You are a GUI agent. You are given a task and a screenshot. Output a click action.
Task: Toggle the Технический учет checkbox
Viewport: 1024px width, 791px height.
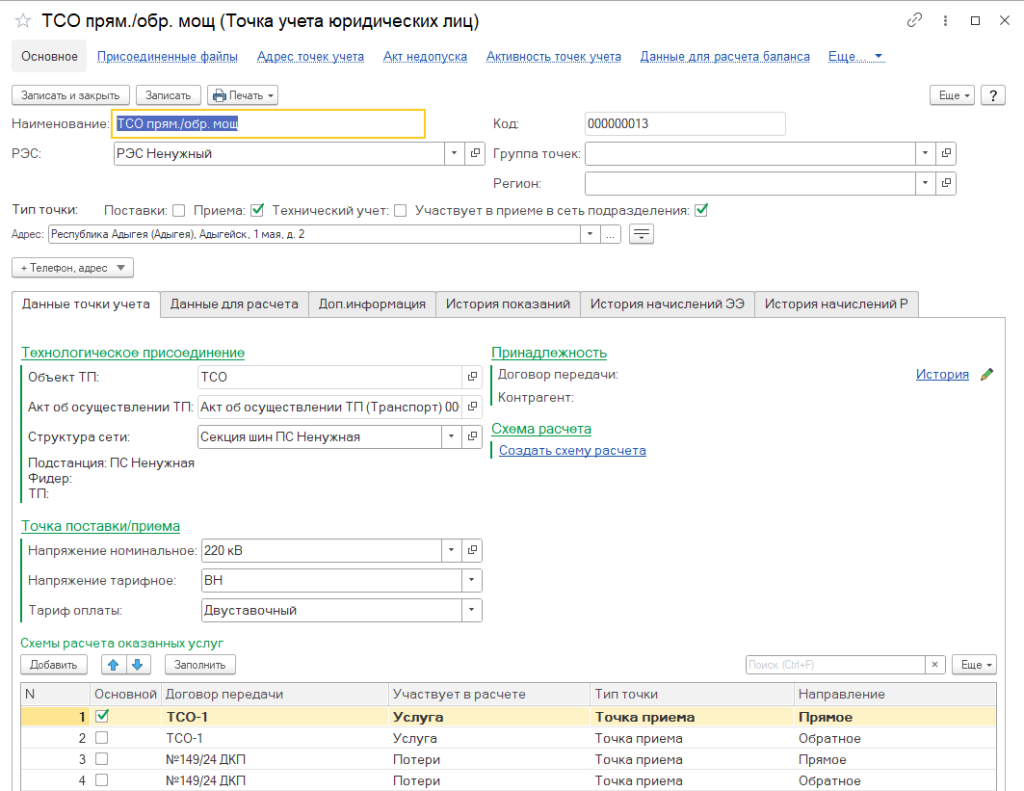point(400,210)
